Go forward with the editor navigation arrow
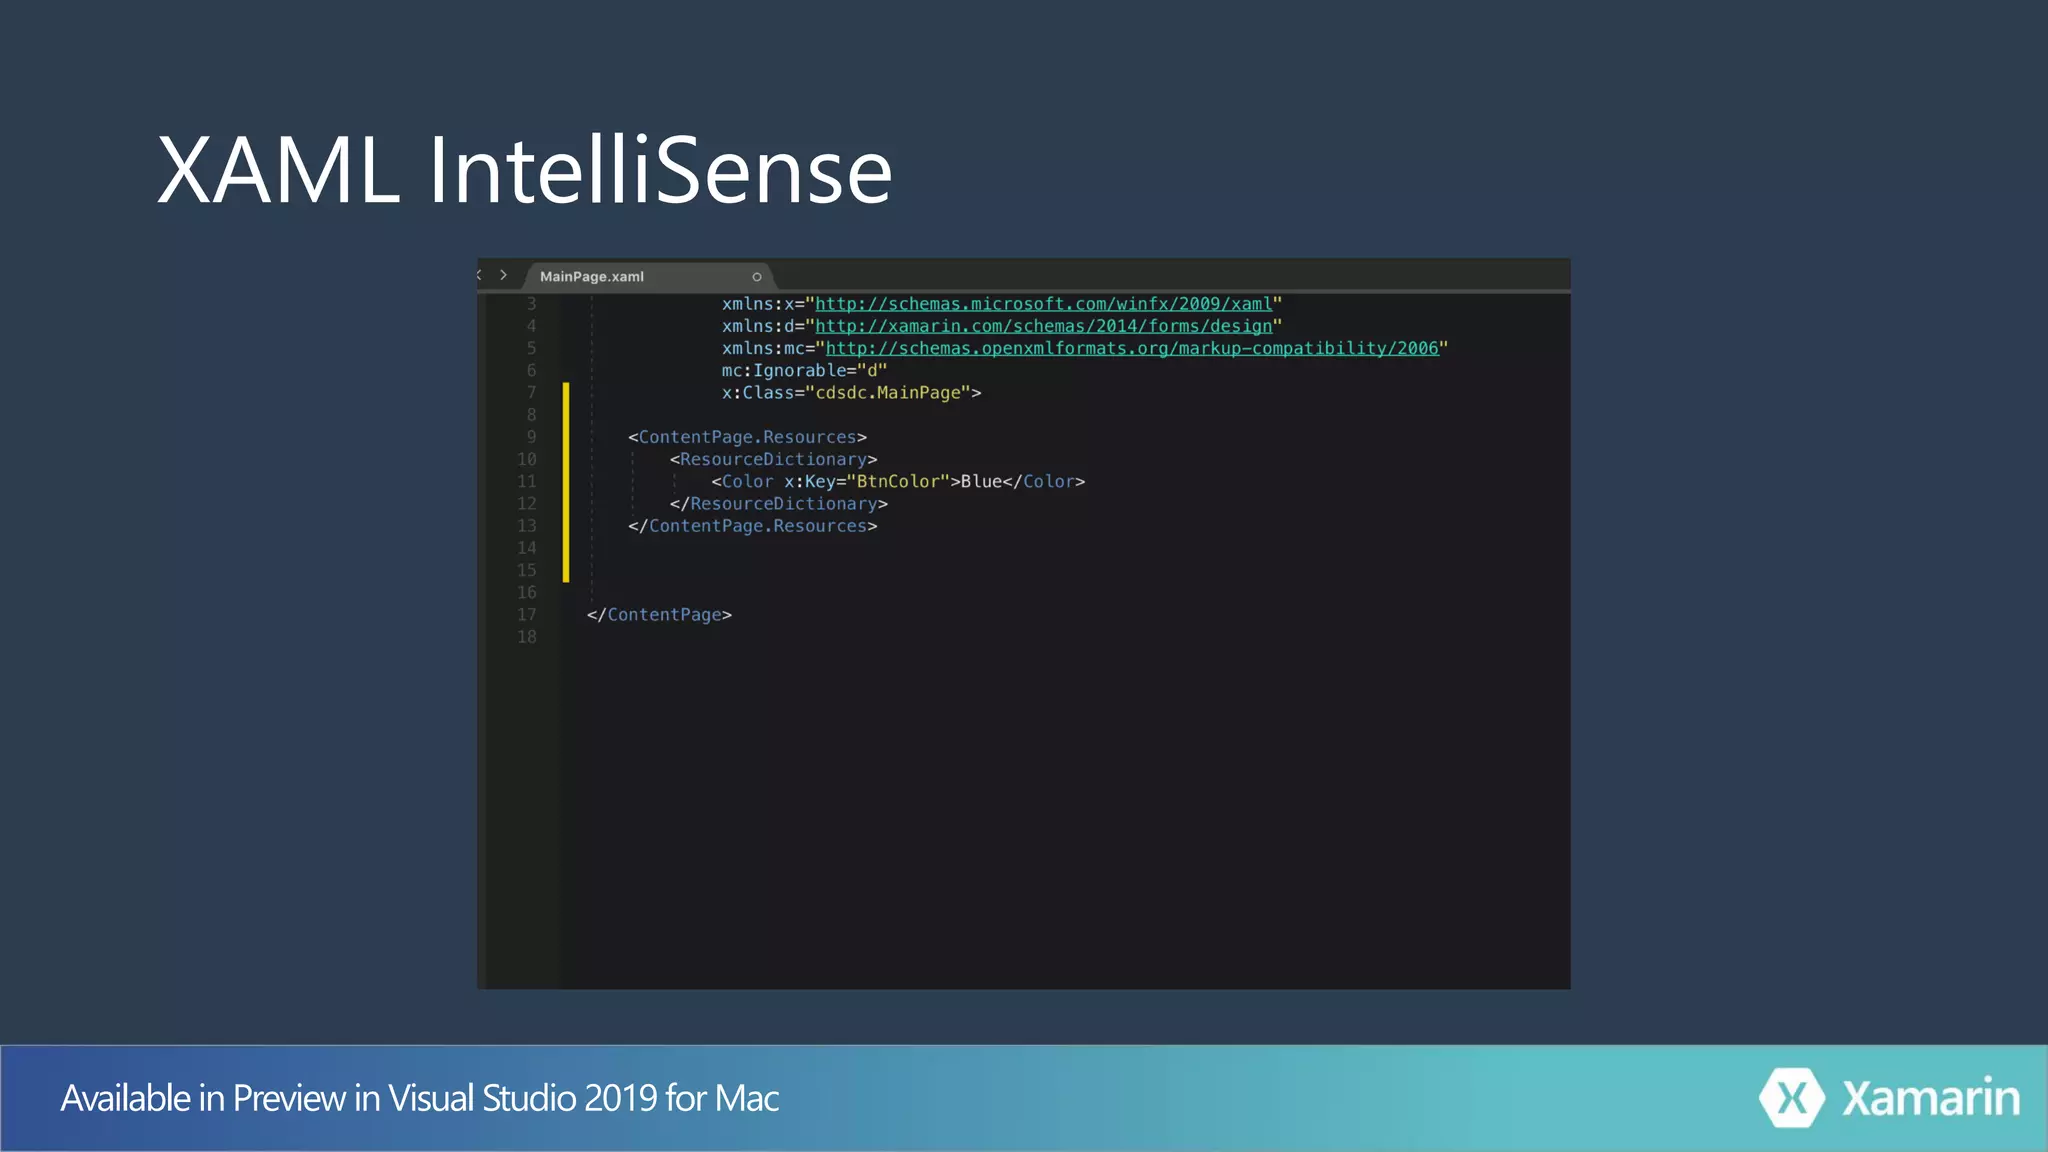 pos(503,275)
